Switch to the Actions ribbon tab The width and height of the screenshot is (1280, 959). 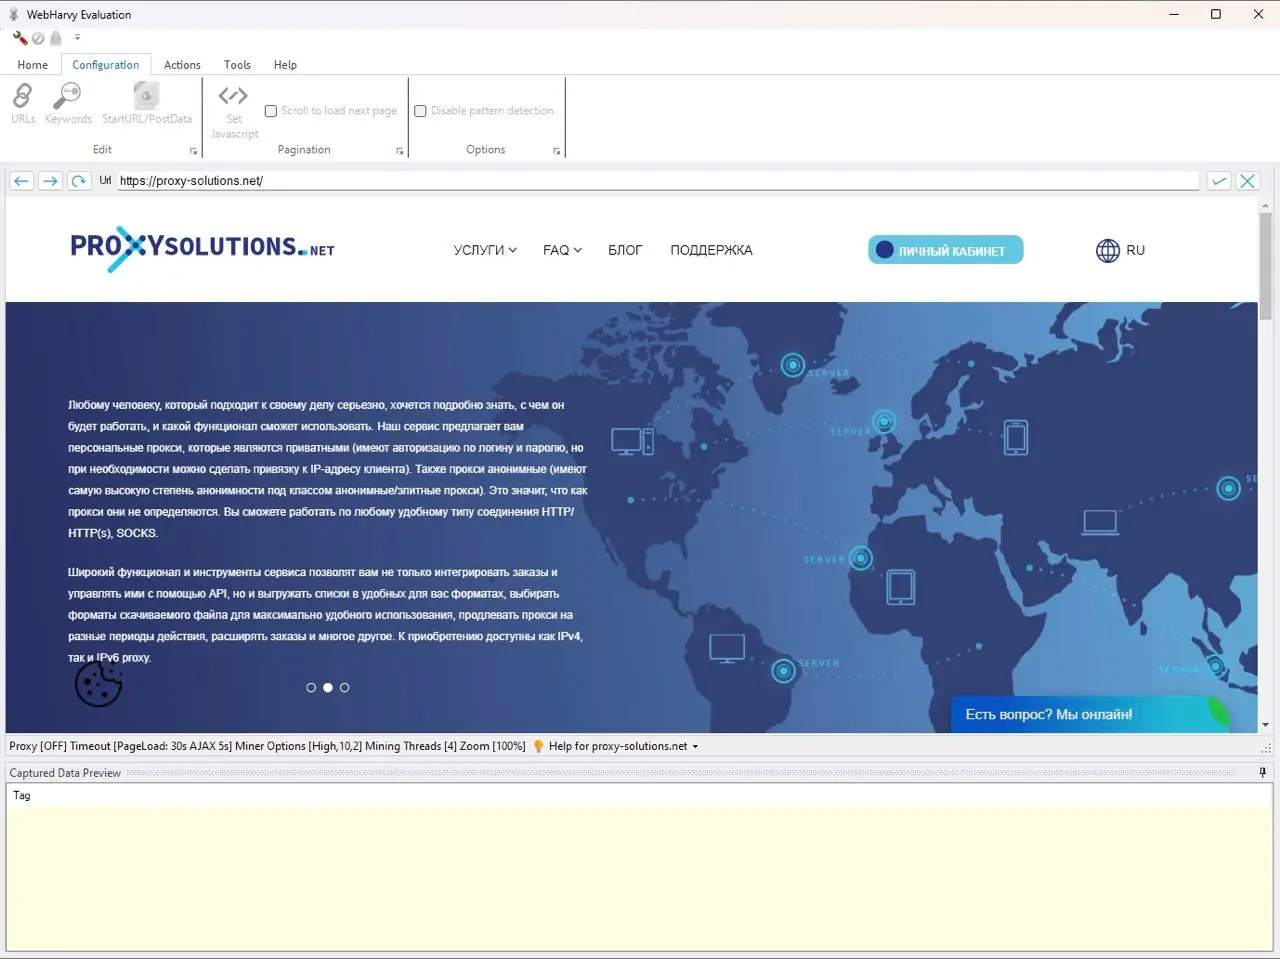coord(182,65)
